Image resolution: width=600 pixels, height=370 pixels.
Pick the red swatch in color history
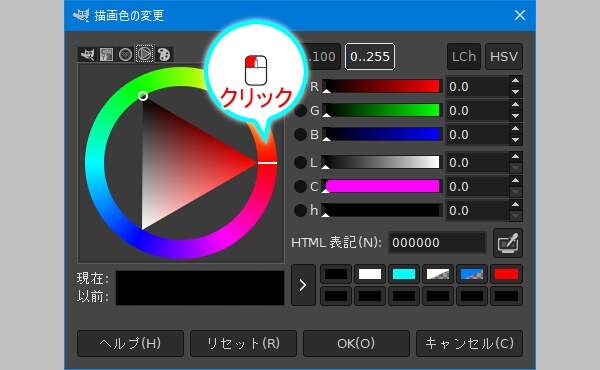point(506,274)
